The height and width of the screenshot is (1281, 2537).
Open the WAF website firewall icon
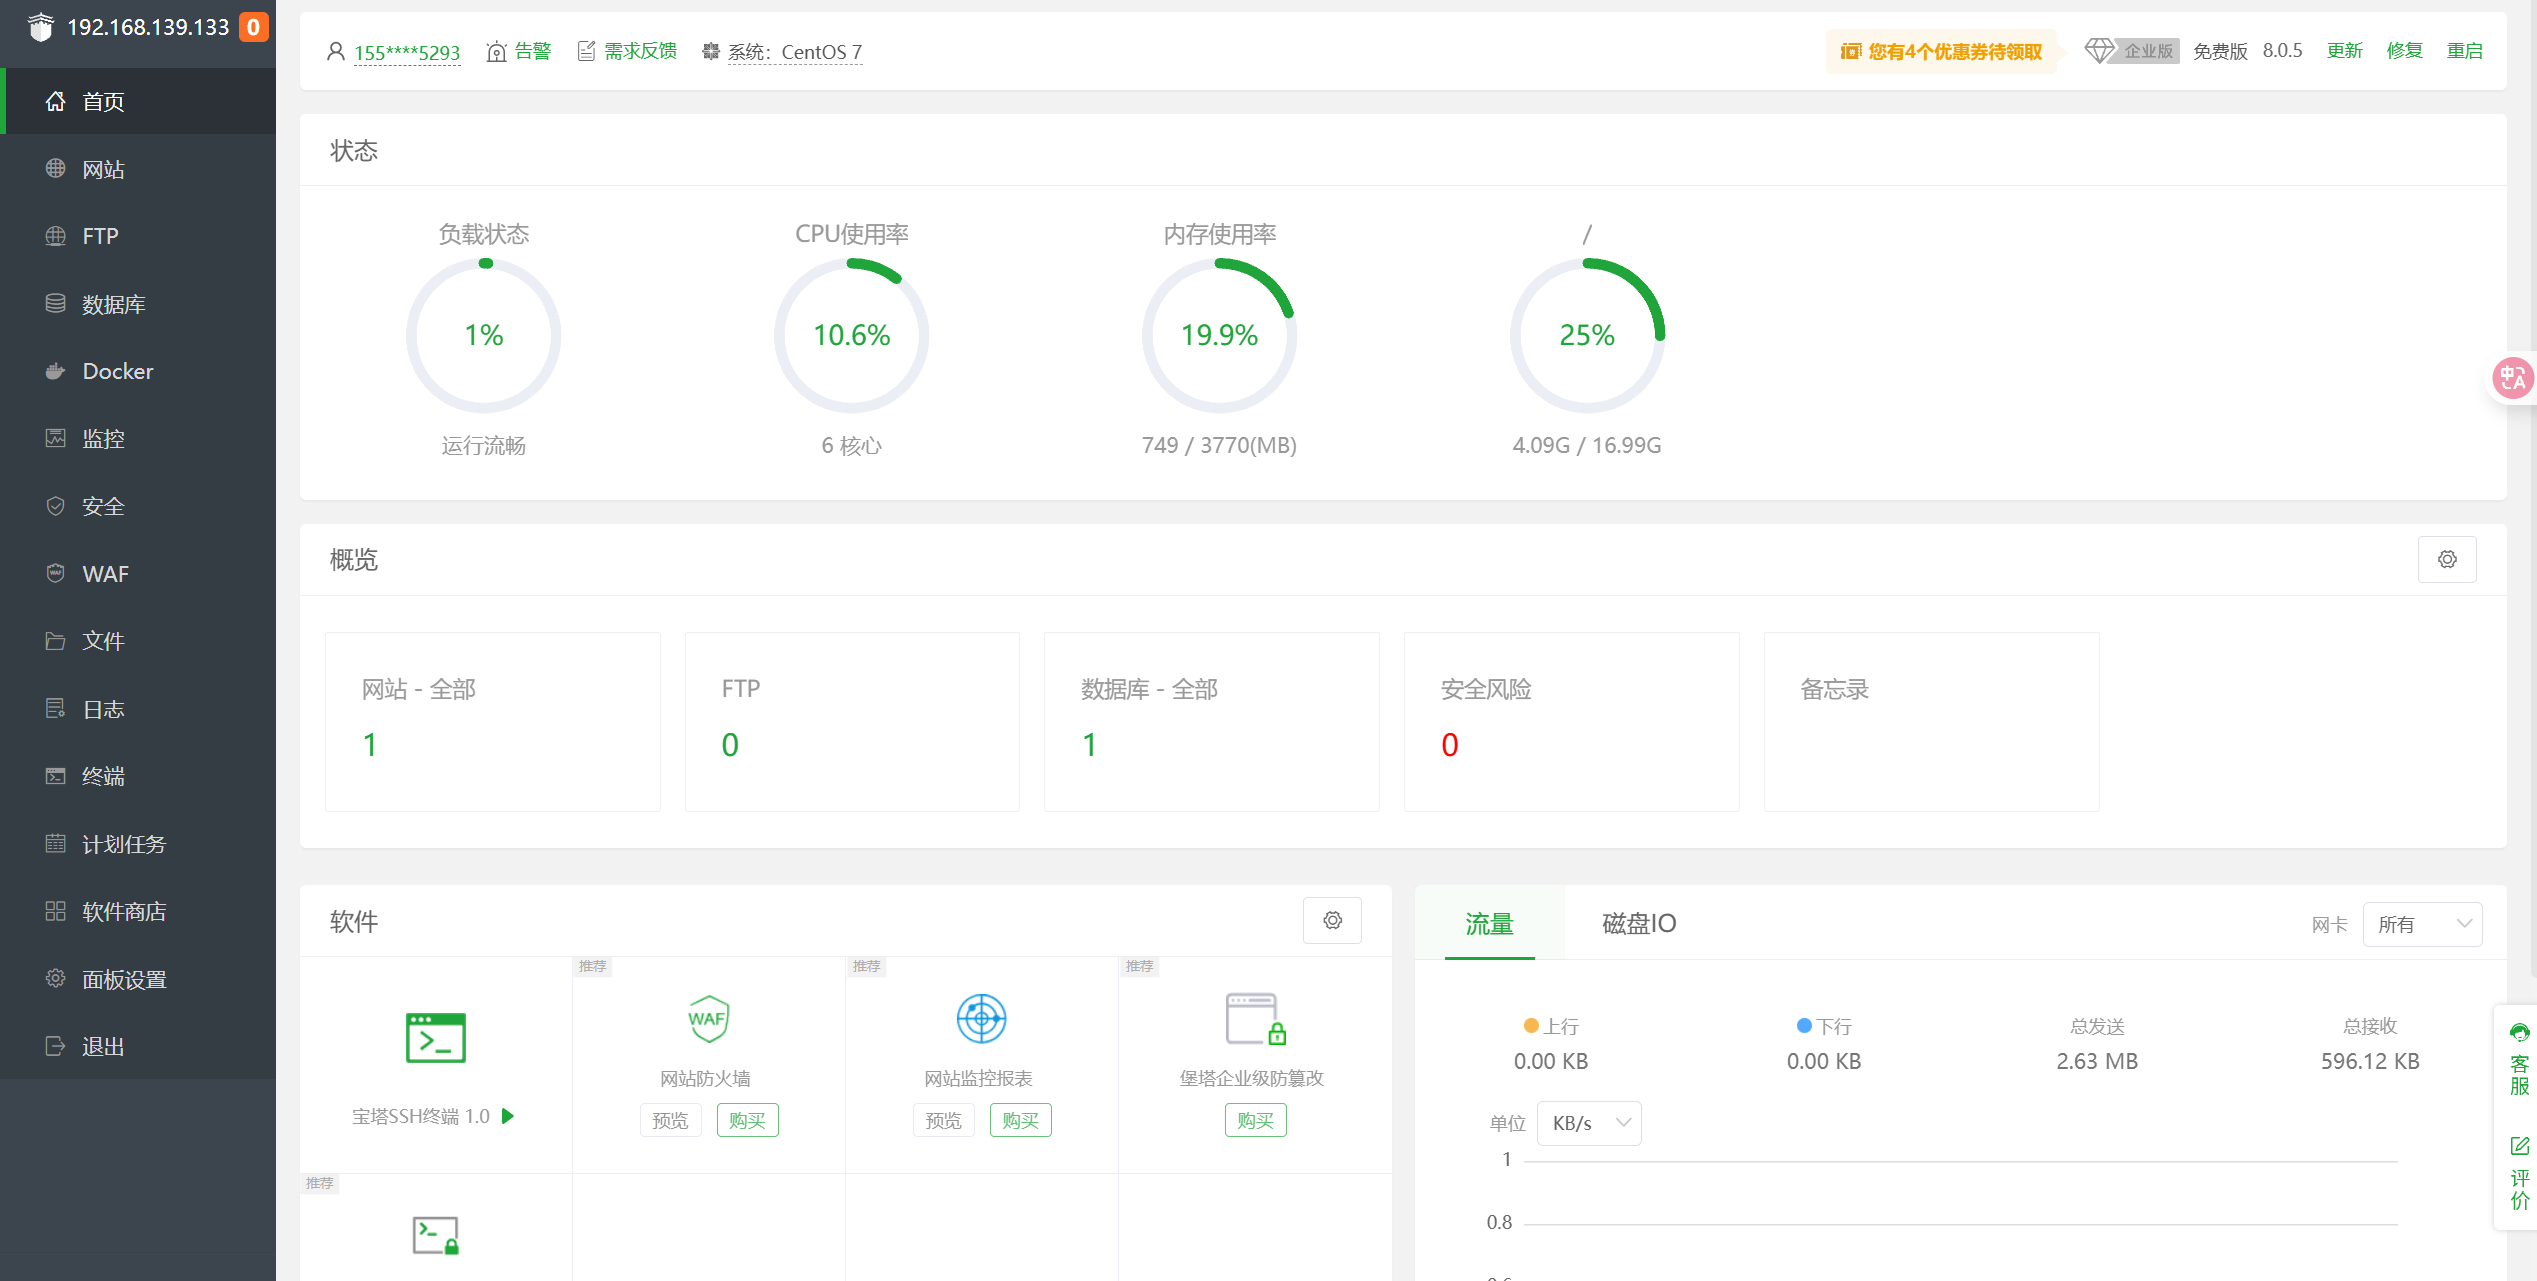[707, 1019]
